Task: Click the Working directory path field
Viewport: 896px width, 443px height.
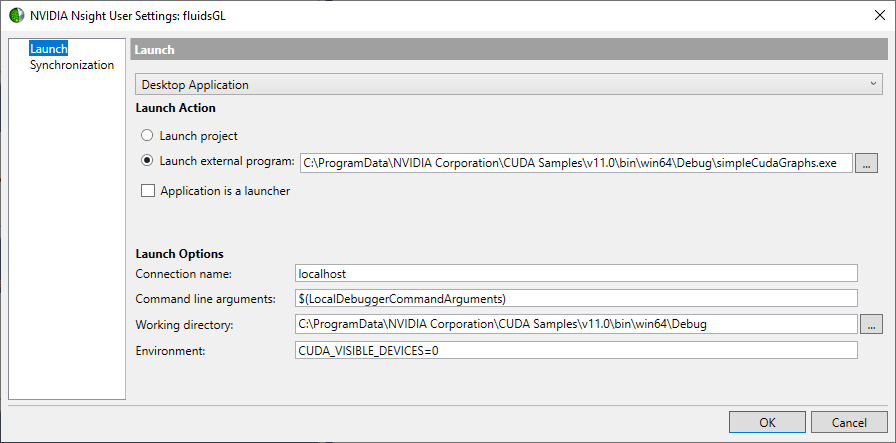Action: point(576,324)
